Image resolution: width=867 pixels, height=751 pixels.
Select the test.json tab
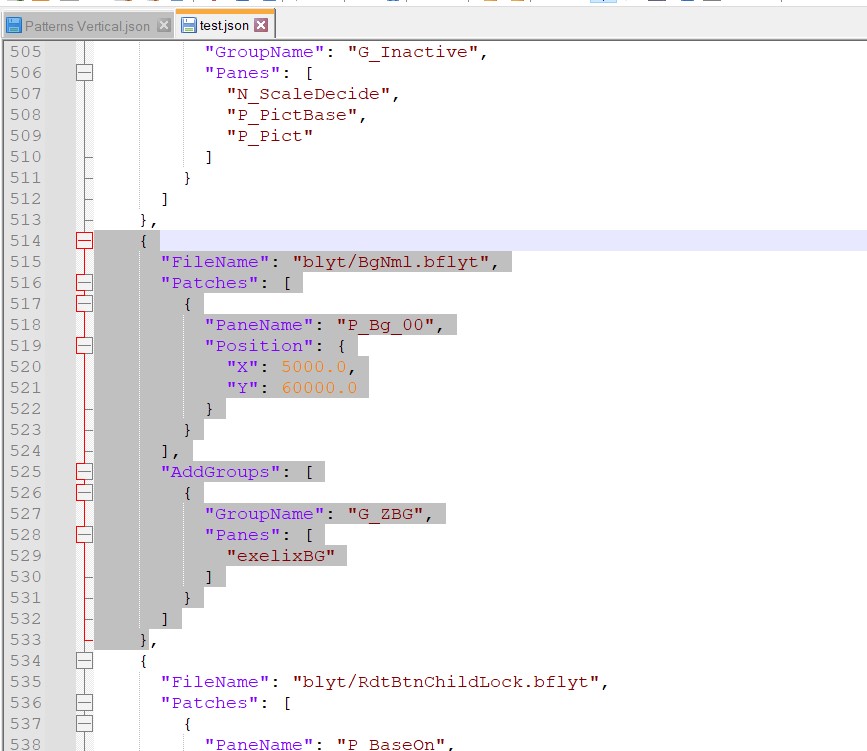[224, 25]
